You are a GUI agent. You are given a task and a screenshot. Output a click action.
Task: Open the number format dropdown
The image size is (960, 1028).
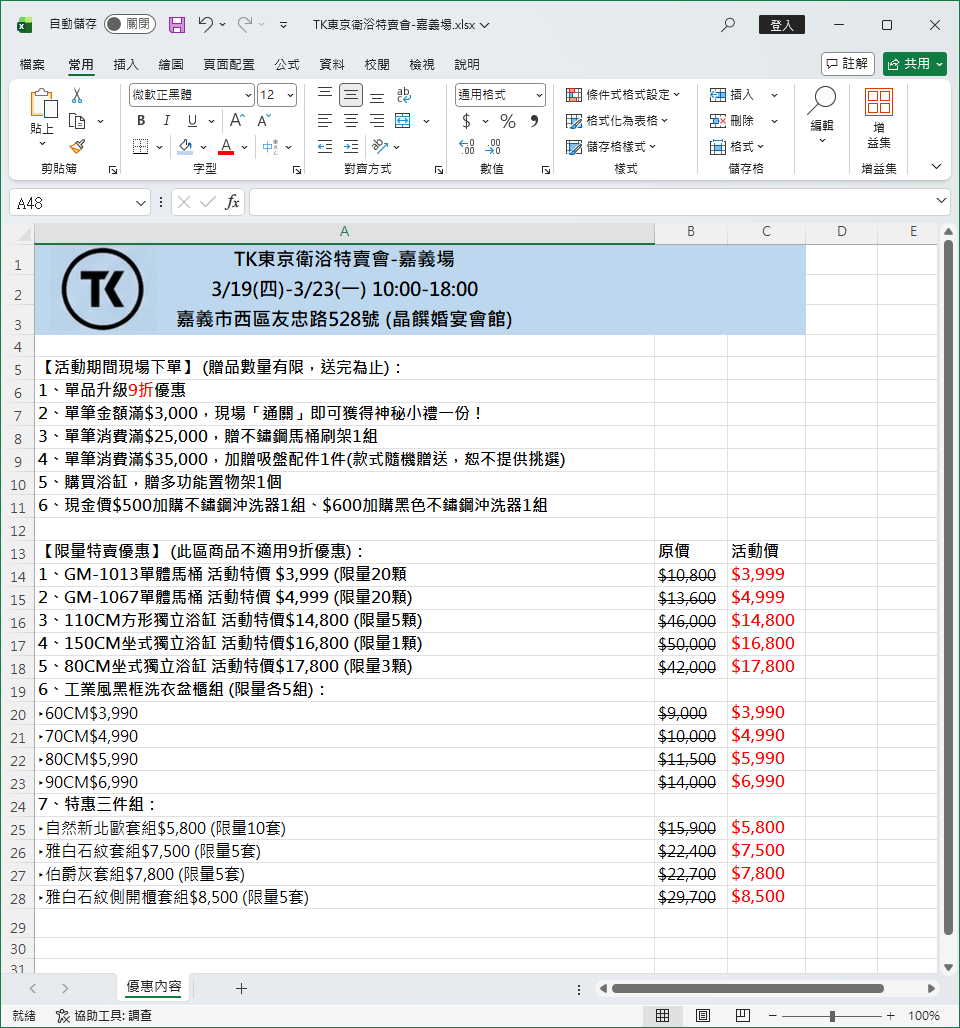pyautogui.click(x=539, y=96)
